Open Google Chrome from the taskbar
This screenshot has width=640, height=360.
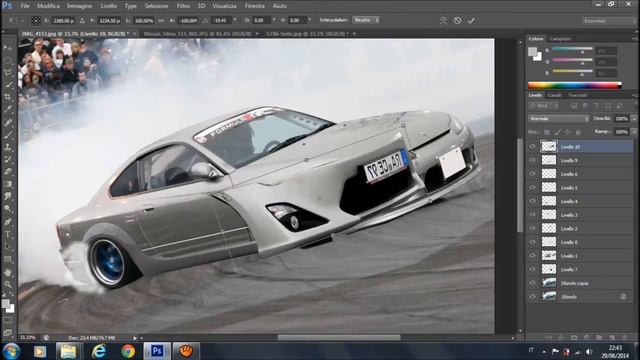(x=128, y=351)
